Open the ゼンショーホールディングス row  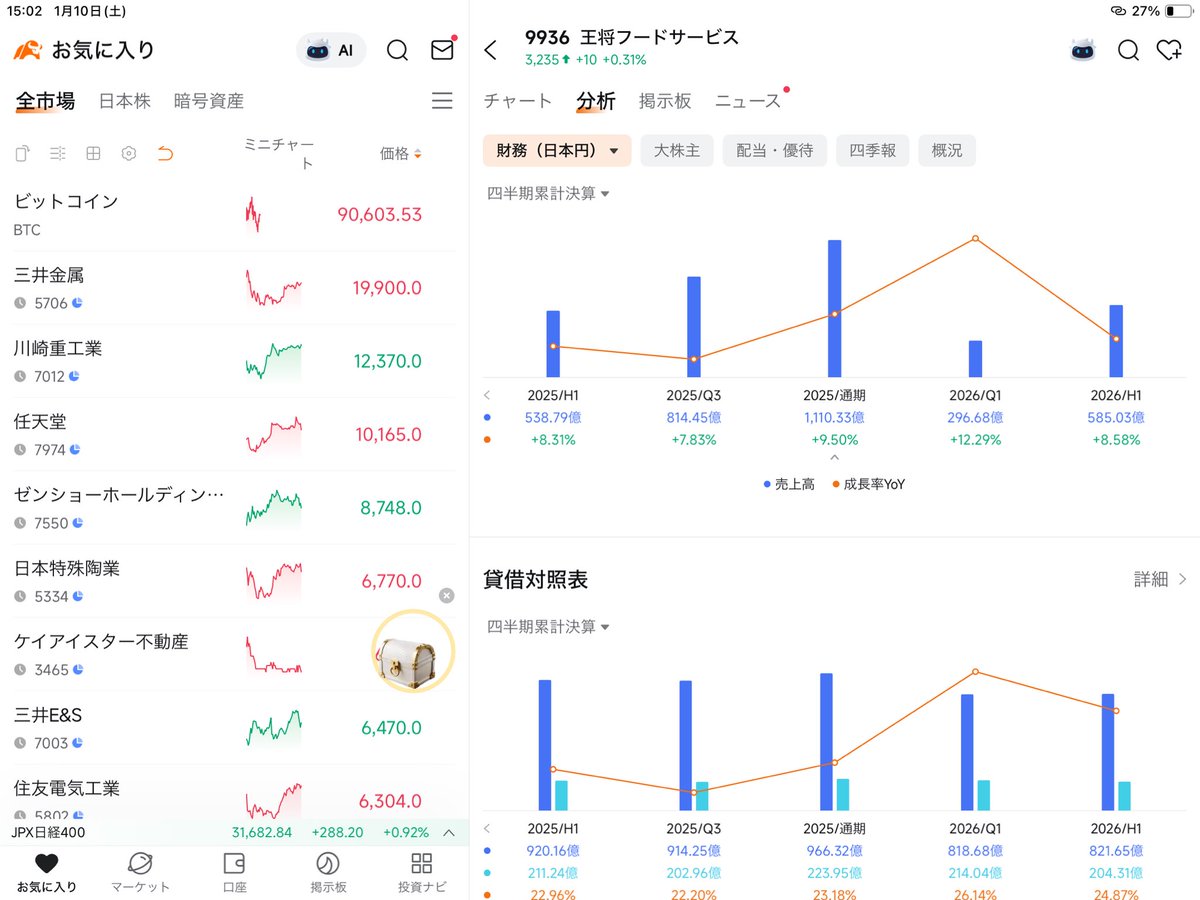click(x=234, y=508)
